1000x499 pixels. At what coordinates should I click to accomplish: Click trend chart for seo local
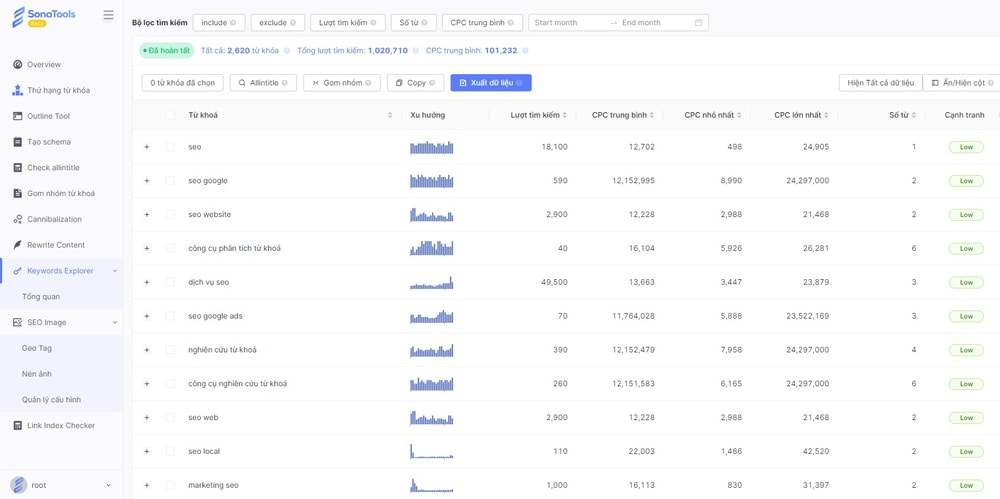432,451
